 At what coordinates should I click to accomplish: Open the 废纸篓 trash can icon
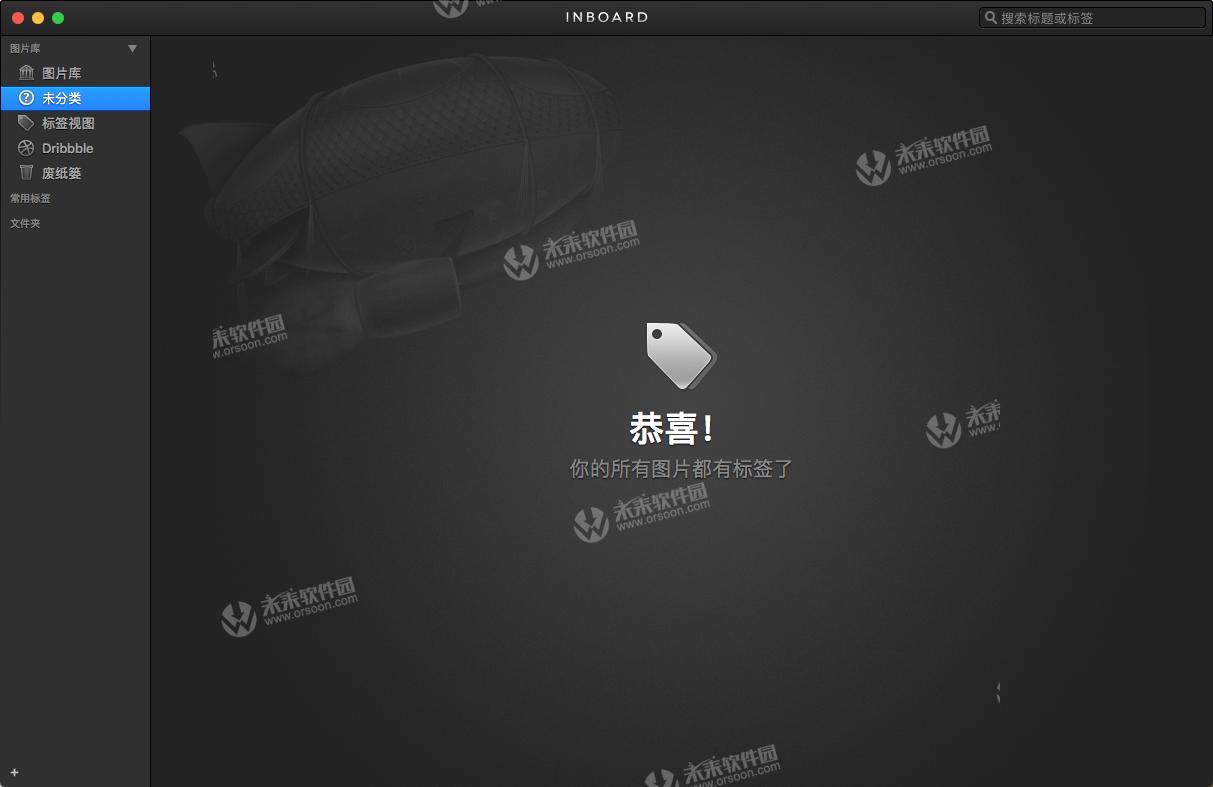(26, 172)
